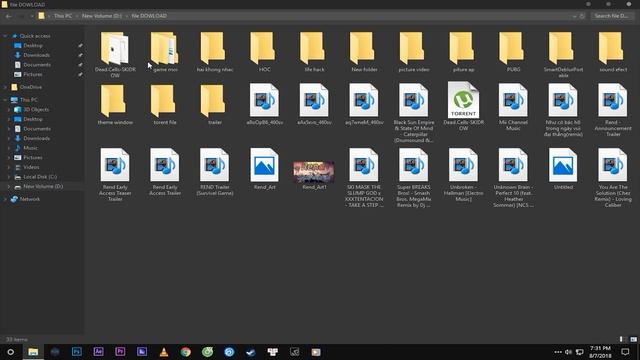Select the torent file folder

tap(165, 104)
